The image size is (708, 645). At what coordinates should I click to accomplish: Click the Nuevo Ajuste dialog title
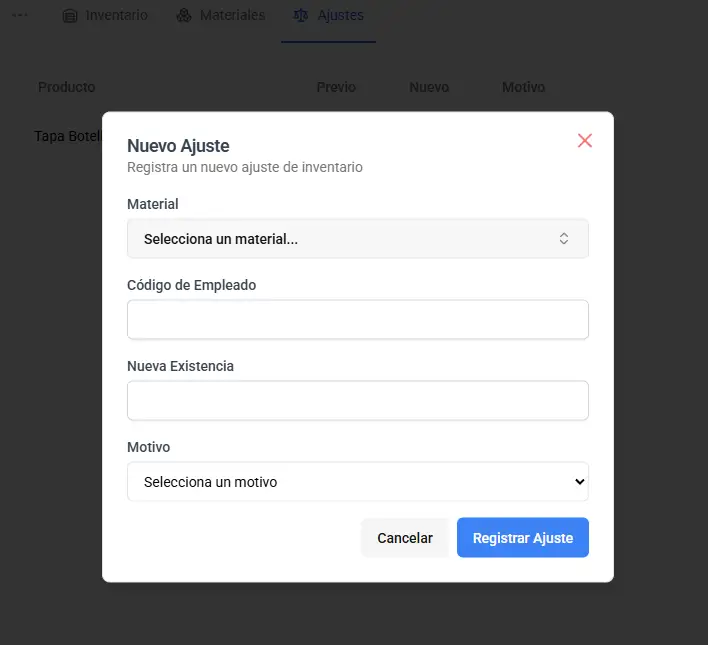(x=178, y=146)
